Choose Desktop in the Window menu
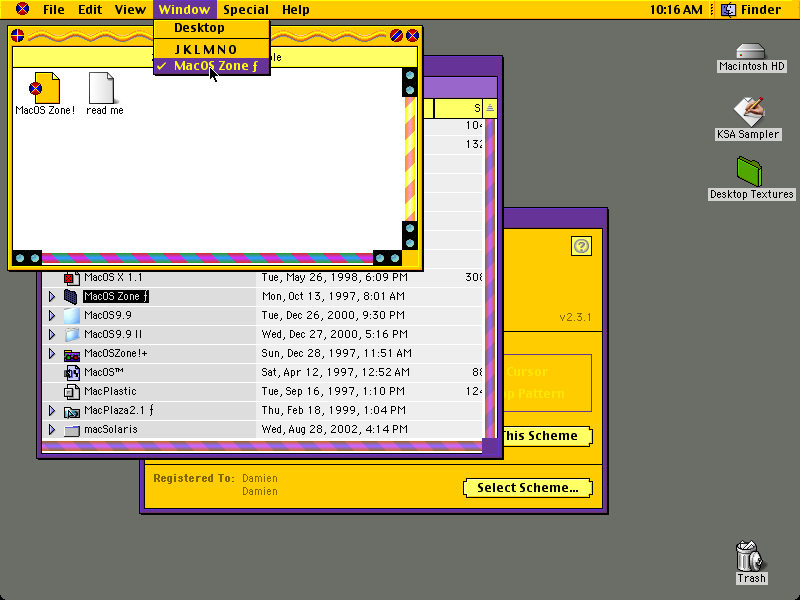800x600 pixels. [x=211, y=28]
